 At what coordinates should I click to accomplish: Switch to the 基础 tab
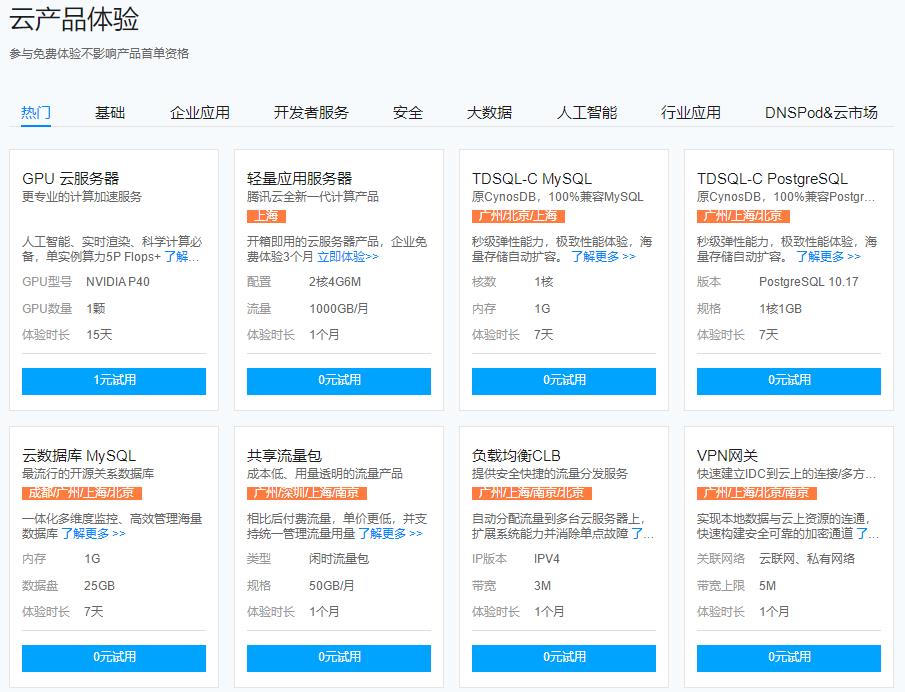coord(110,113)
